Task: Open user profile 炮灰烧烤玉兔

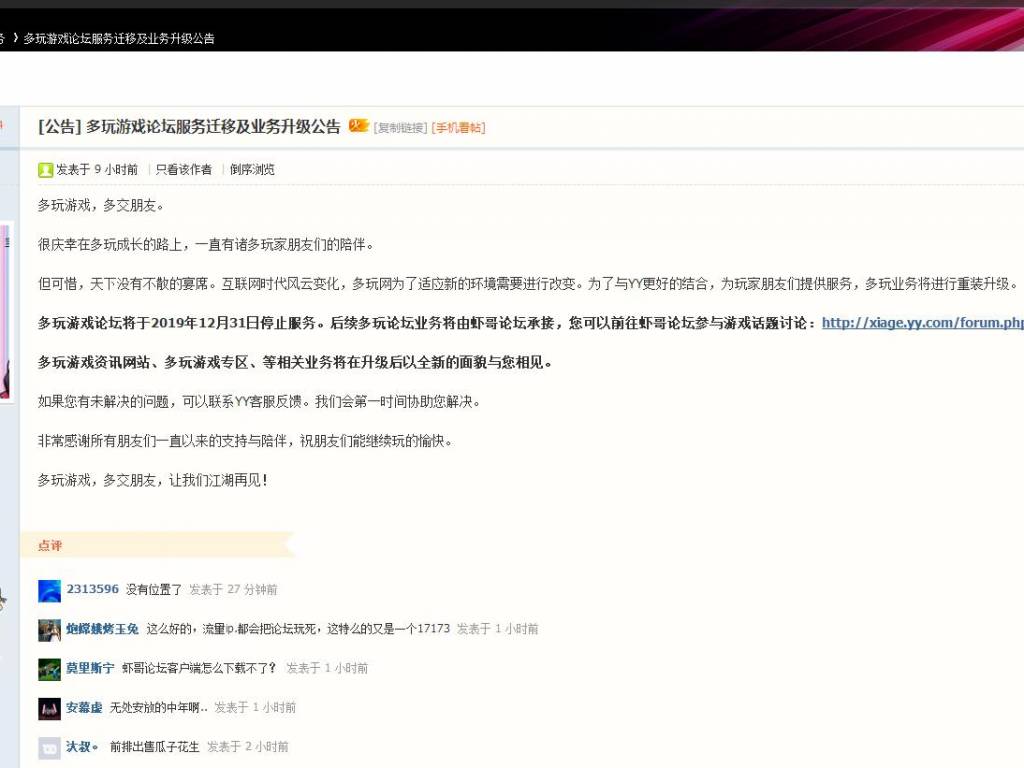Action: (103, 629)
